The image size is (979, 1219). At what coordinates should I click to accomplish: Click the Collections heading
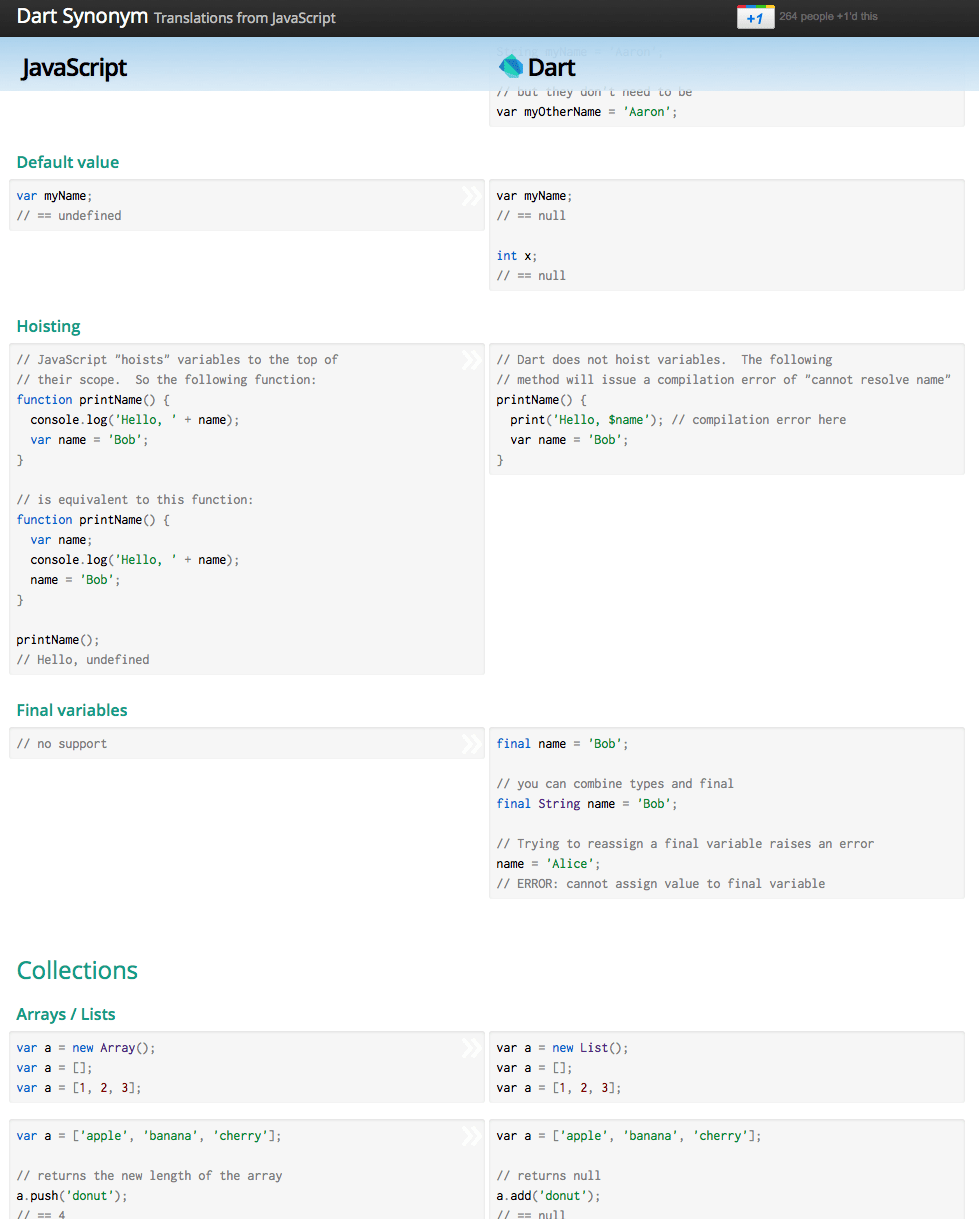pos(77,970)
